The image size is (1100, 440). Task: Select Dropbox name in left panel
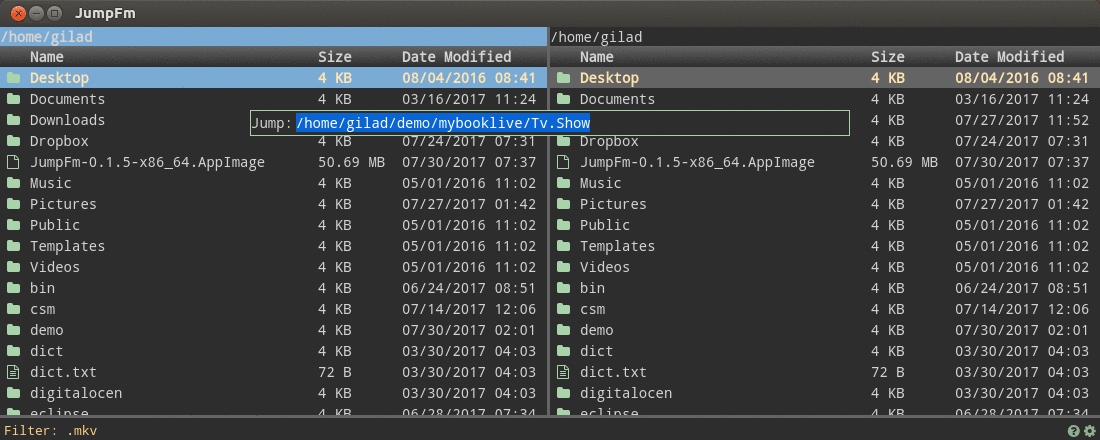59,141
